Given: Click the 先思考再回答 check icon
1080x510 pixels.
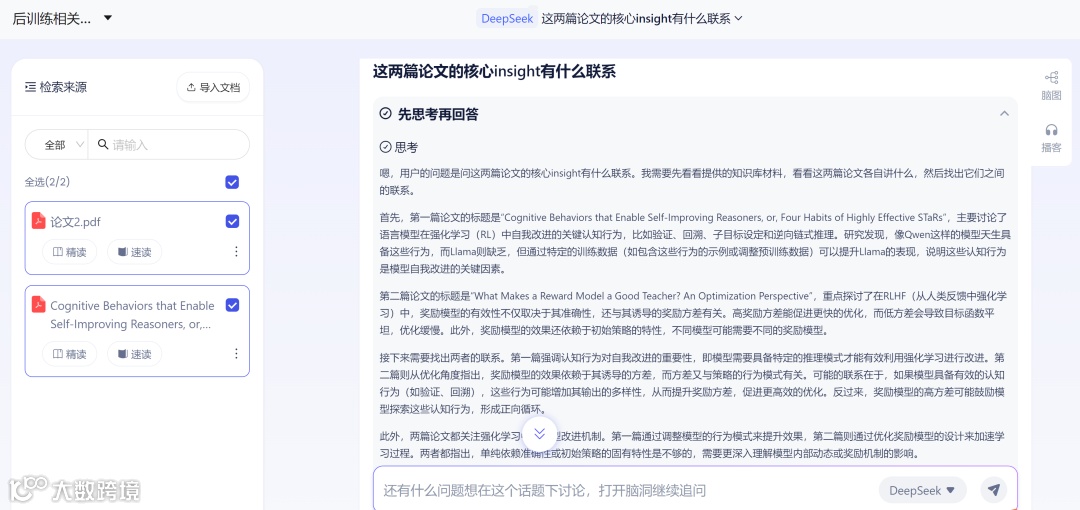Looking at the screenshot, I should (x=386, y=114).
